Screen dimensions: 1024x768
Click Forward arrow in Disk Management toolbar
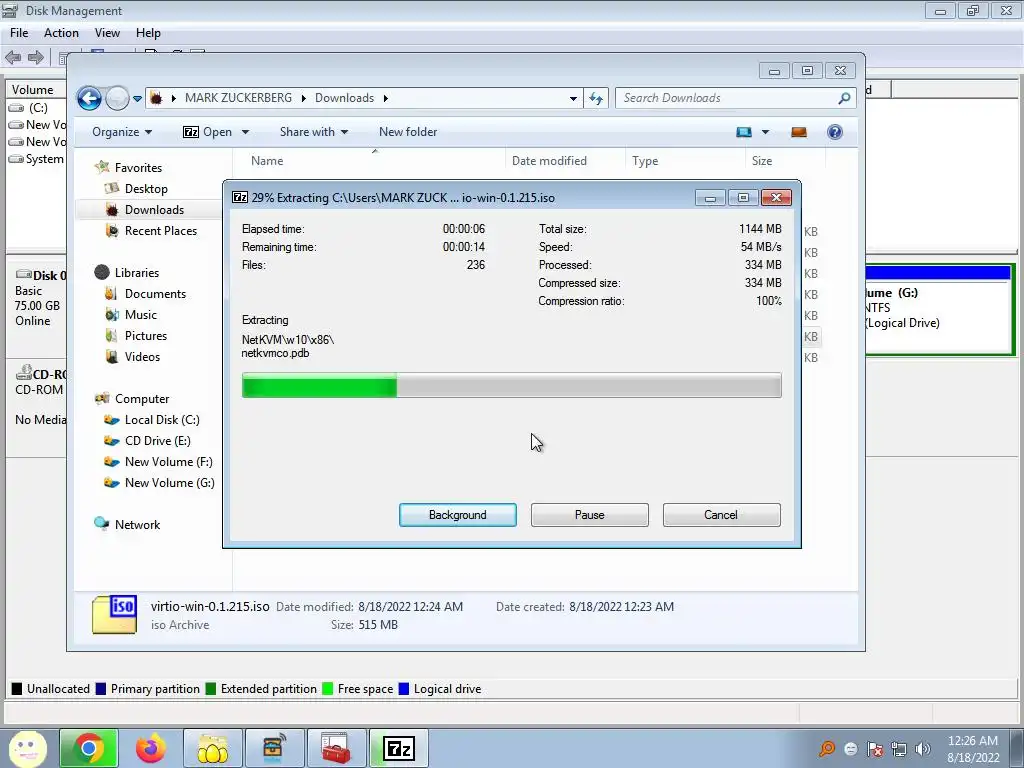[x=36, y=57]
